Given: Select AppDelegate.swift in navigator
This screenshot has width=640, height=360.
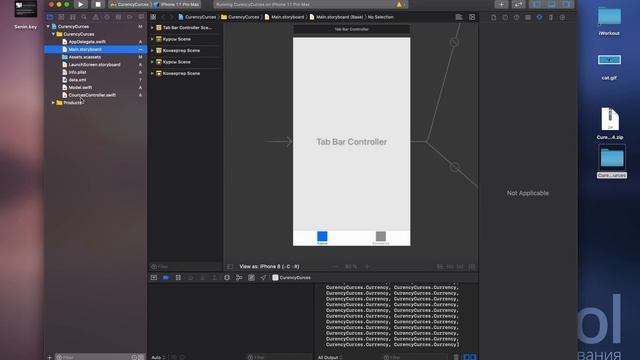Looking at the screenshot, I should click(x=87, y=42).
